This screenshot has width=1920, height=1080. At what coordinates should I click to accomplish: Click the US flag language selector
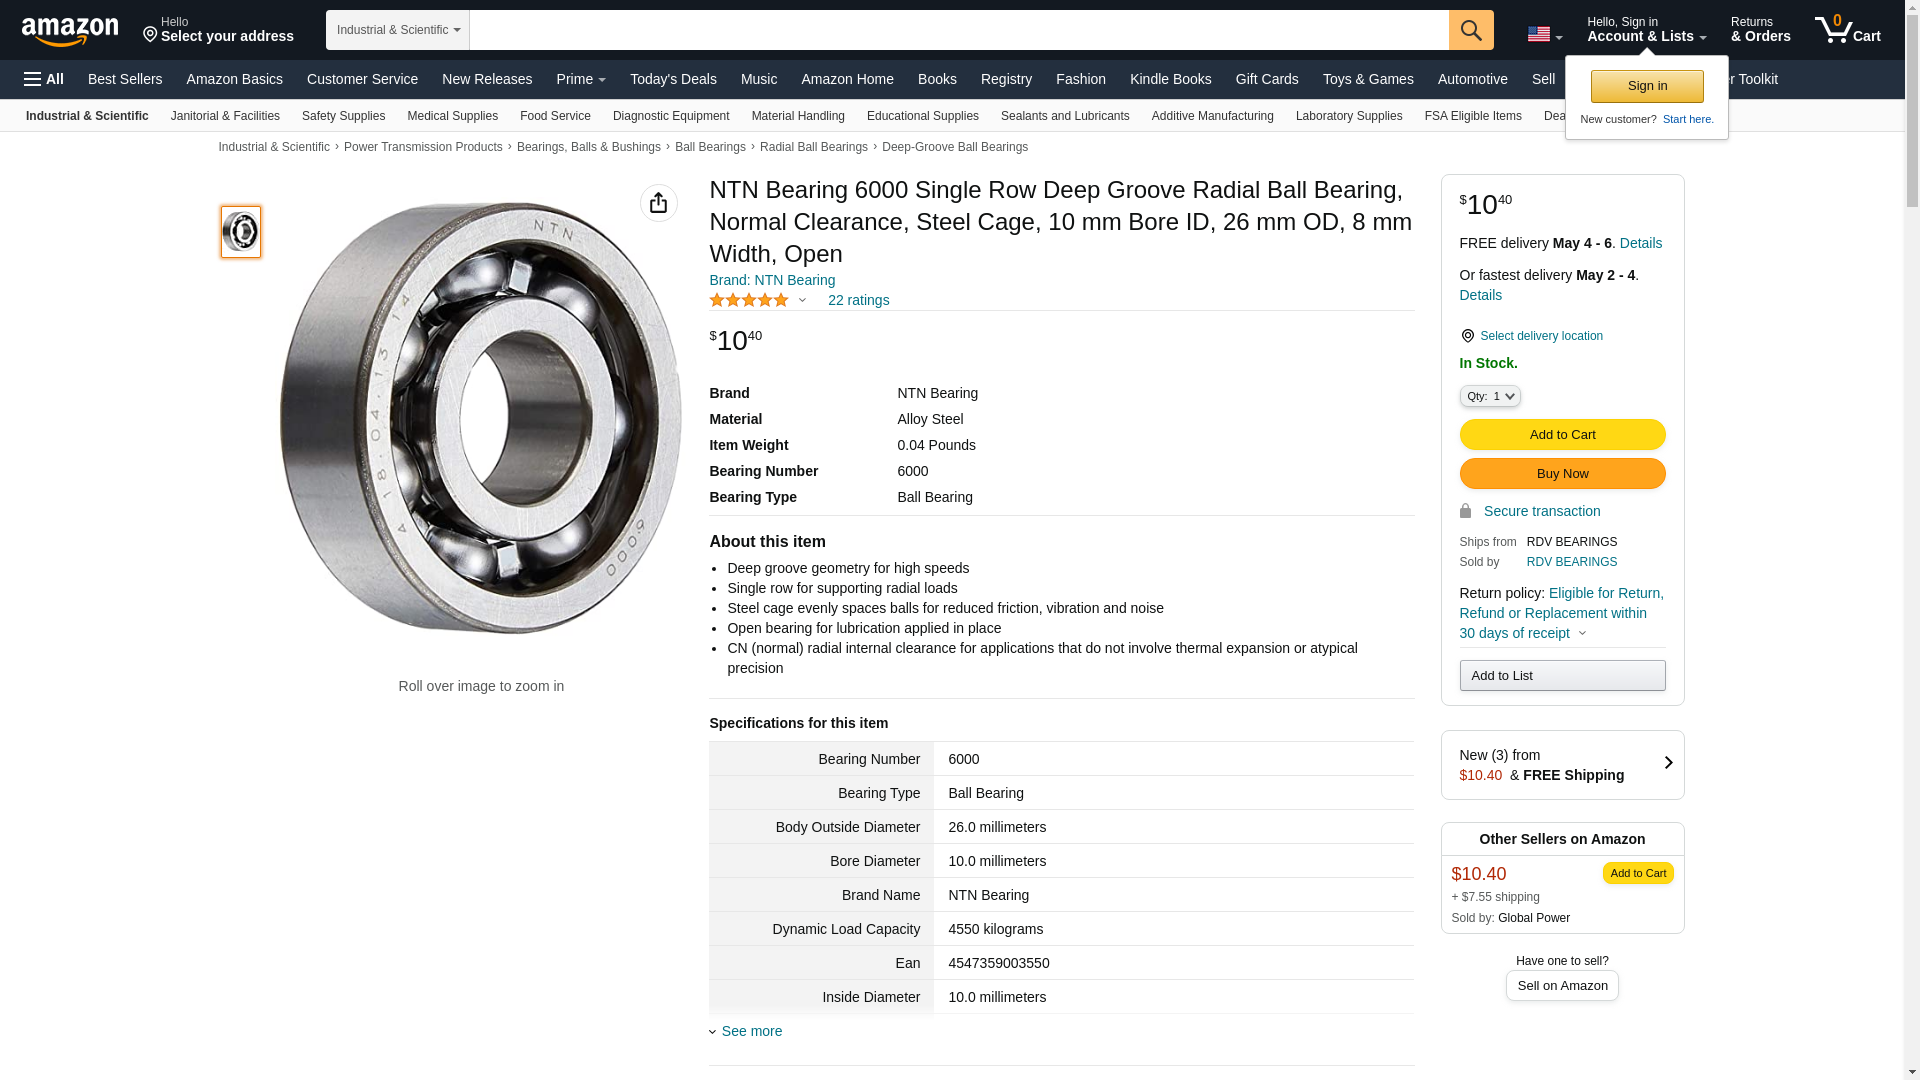(1543, 34)
